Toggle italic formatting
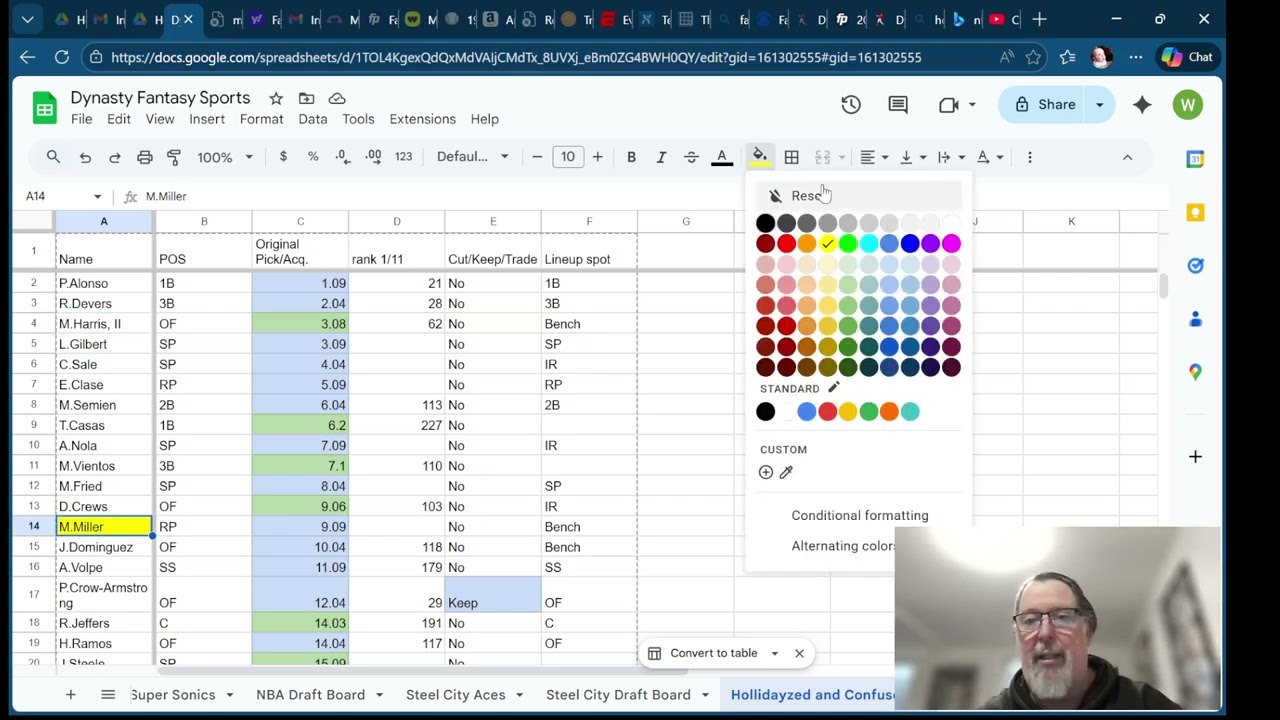The width and height of the screenshot is (1280, 720). [x=661, y=157]
